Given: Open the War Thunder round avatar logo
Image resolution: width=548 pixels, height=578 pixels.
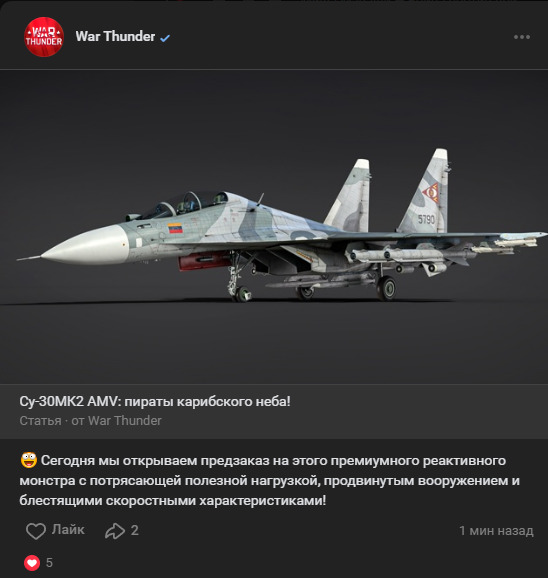Looking at the screenshot, I should coord(44,37).
